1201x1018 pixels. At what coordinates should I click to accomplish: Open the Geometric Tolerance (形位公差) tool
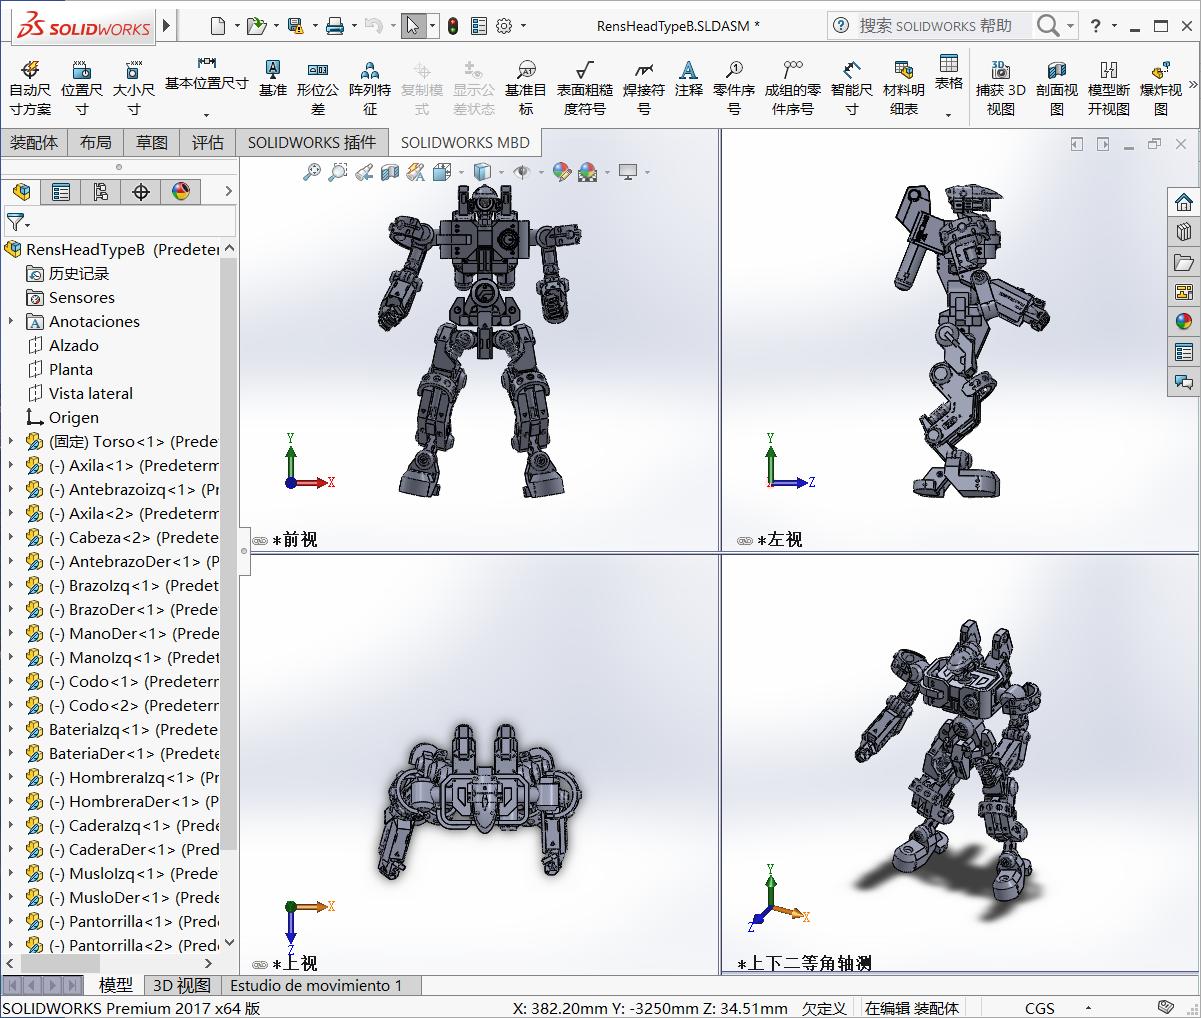(x=318, y=87)
